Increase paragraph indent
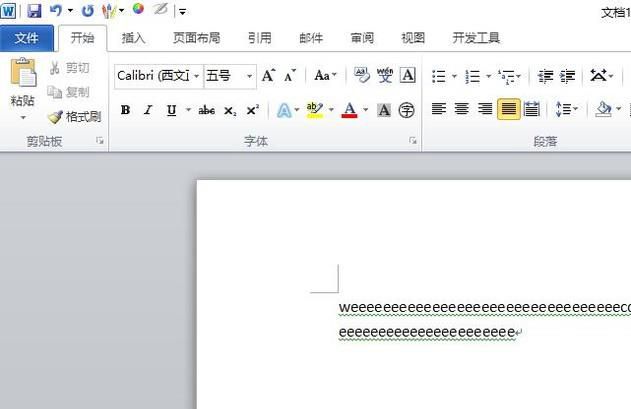This screenshot has height=409, width=631. (568, 76)
